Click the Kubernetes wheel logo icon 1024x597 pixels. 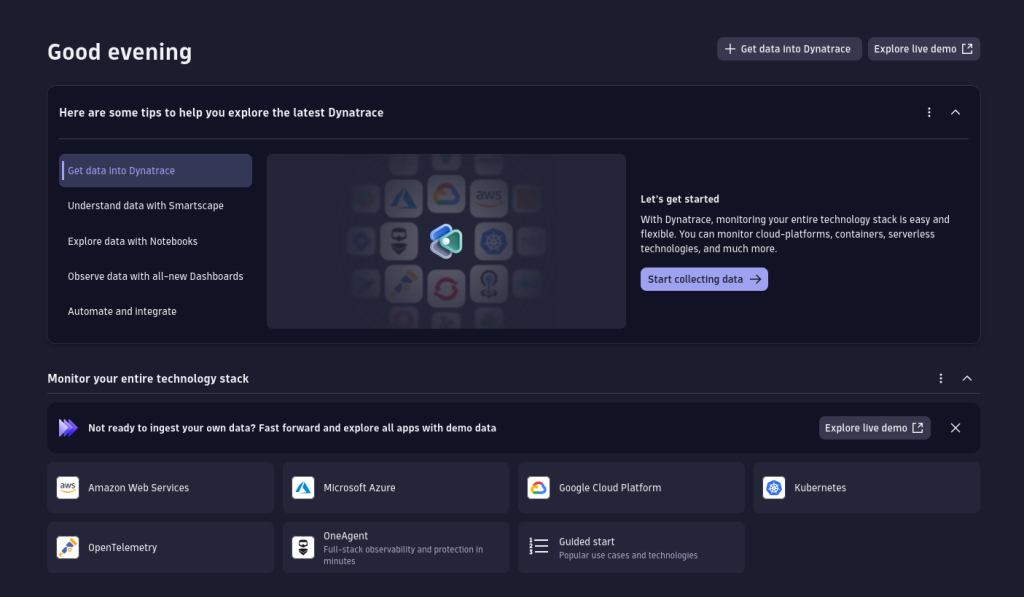pos(774,487)
